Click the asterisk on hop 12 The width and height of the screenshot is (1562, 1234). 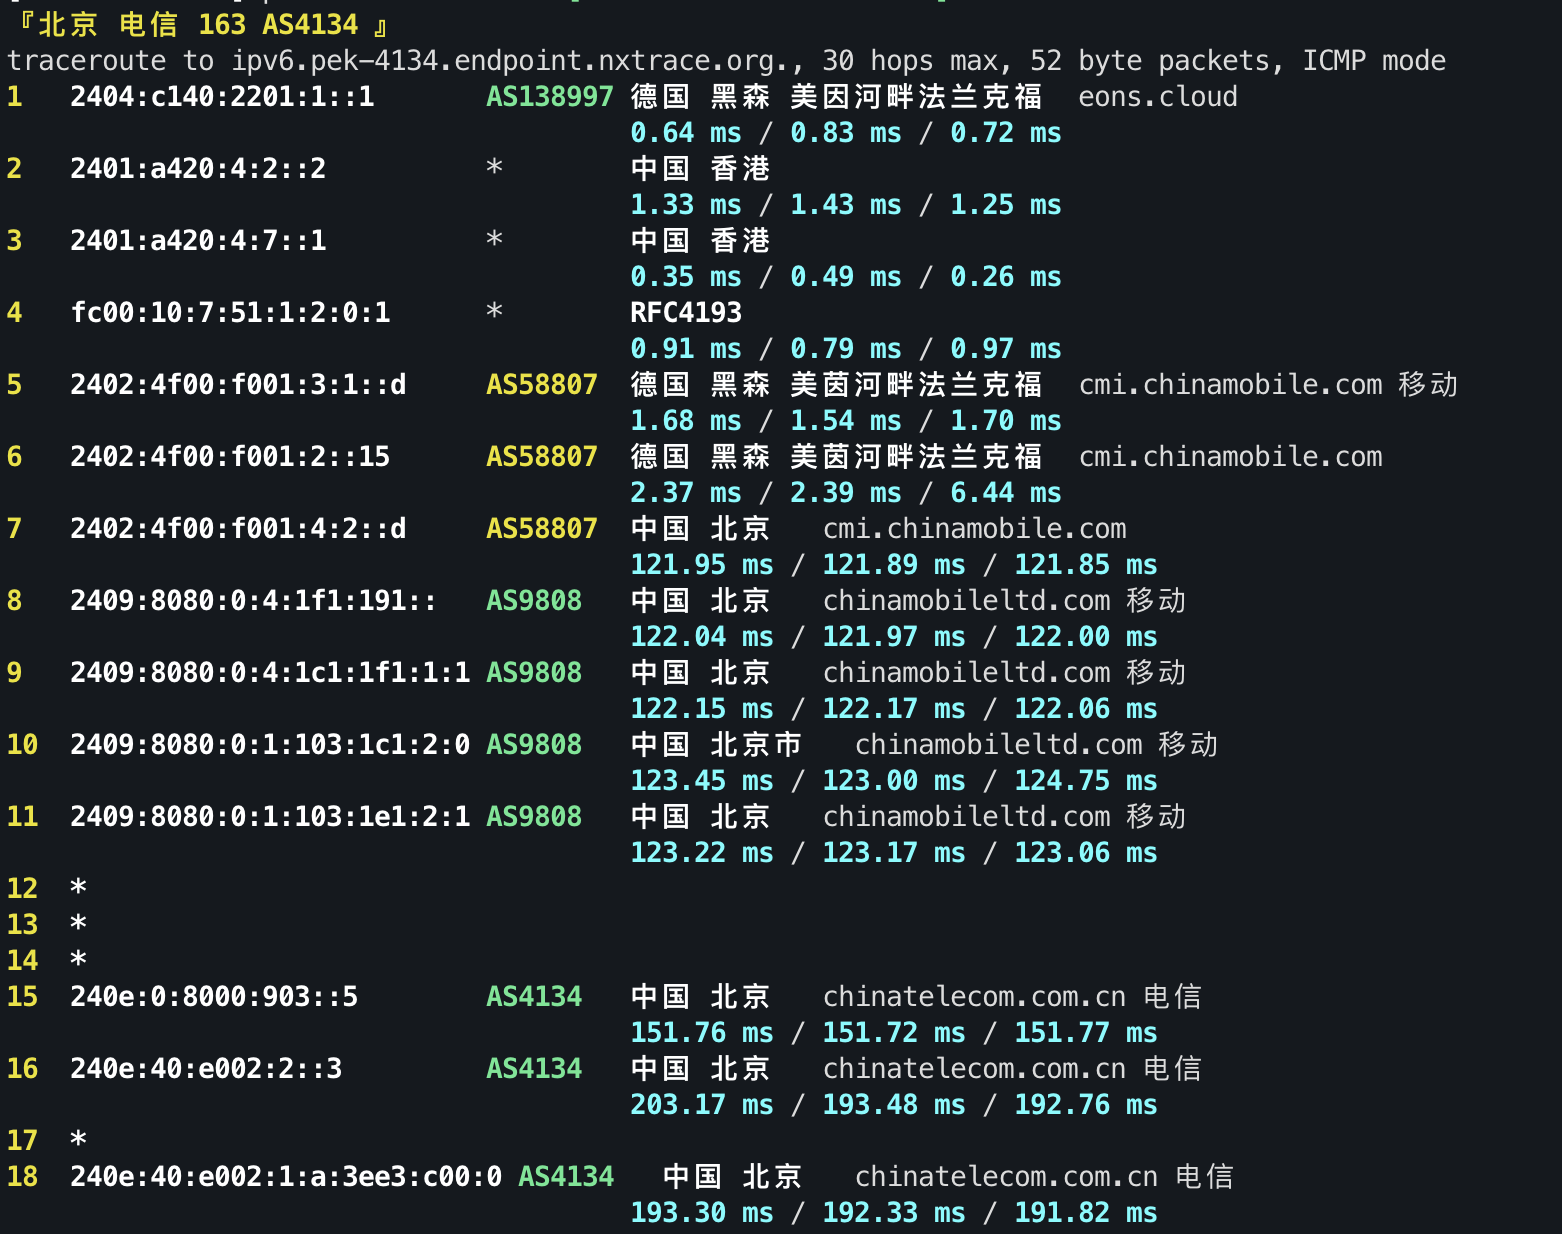pyautogui.click(x=77, y=887)
